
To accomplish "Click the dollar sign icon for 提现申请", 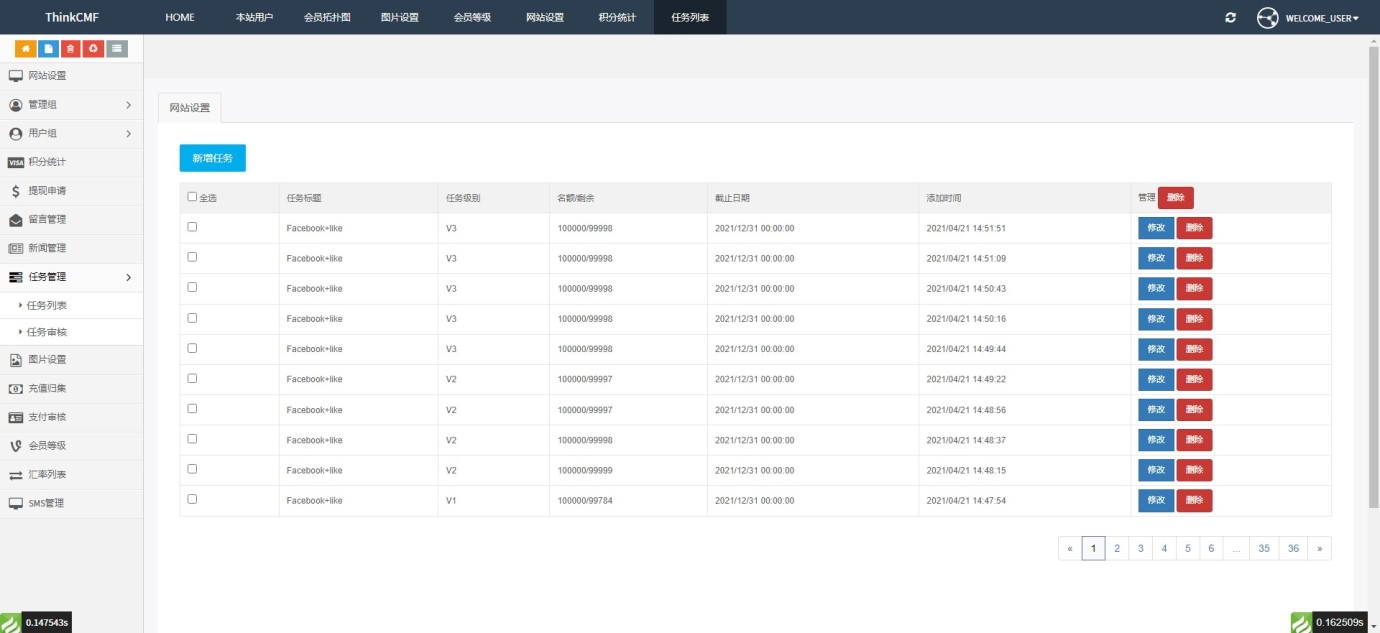I will click(16, 191).
